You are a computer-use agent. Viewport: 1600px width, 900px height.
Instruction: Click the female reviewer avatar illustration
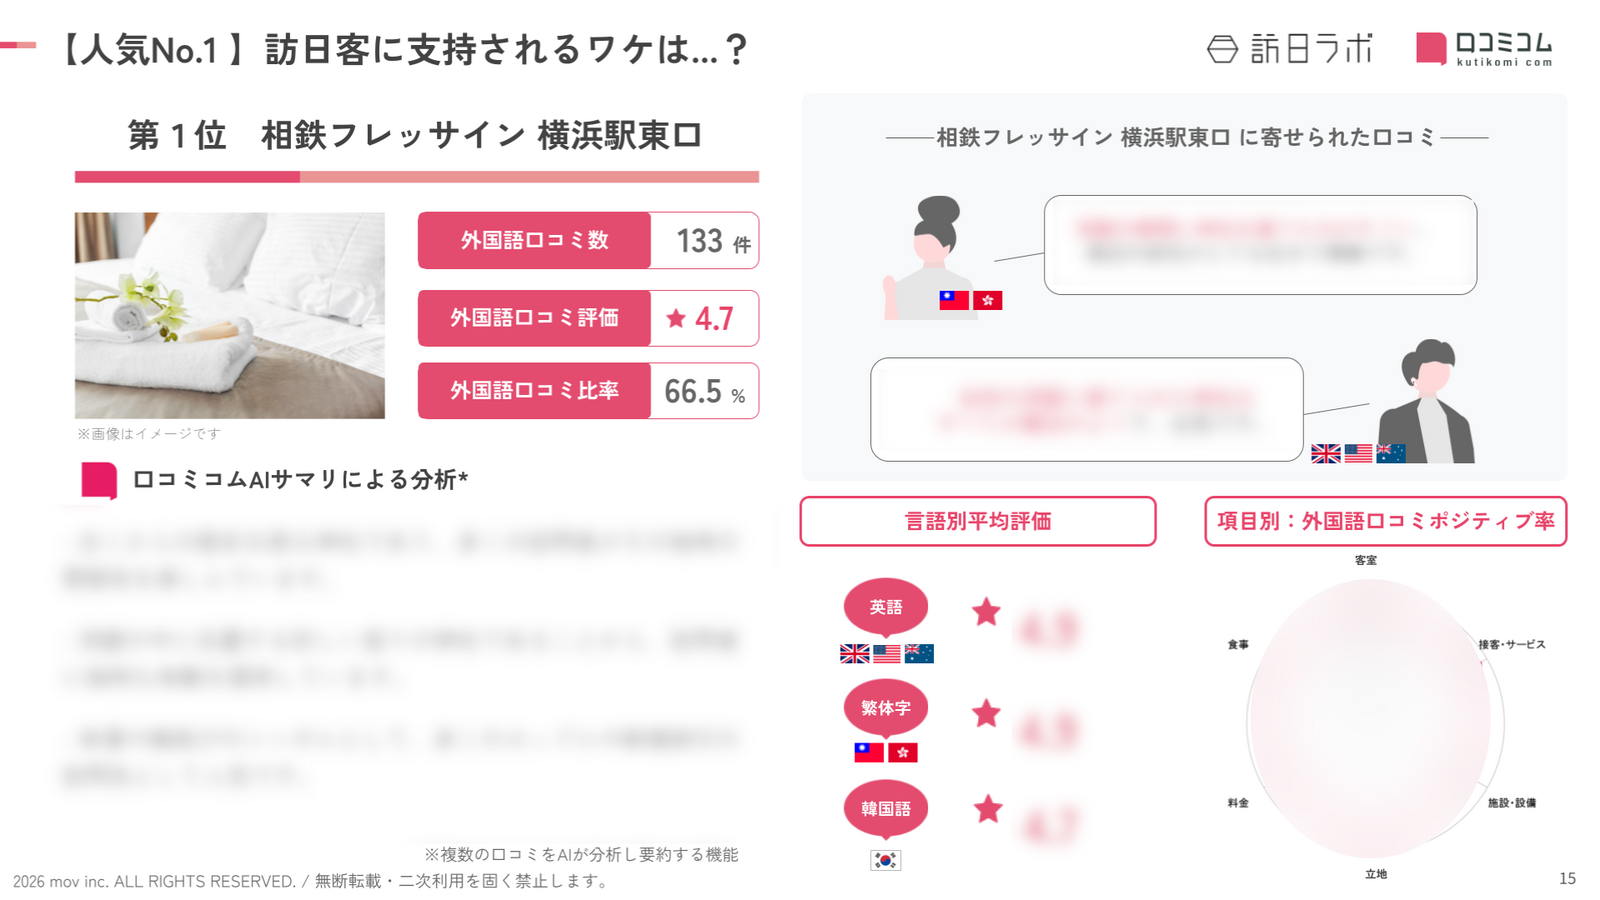pyautogui.click(x=931, y=257)
